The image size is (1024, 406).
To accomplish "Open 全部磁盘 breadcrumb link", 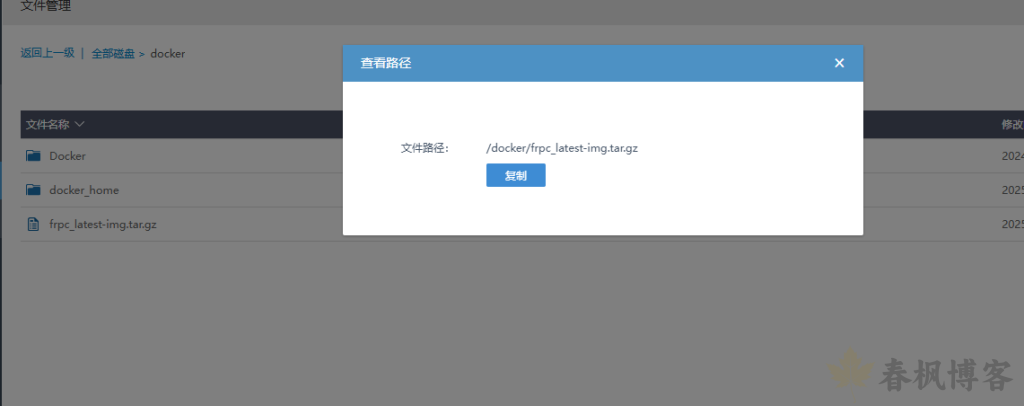I will (x=113, y=54).
